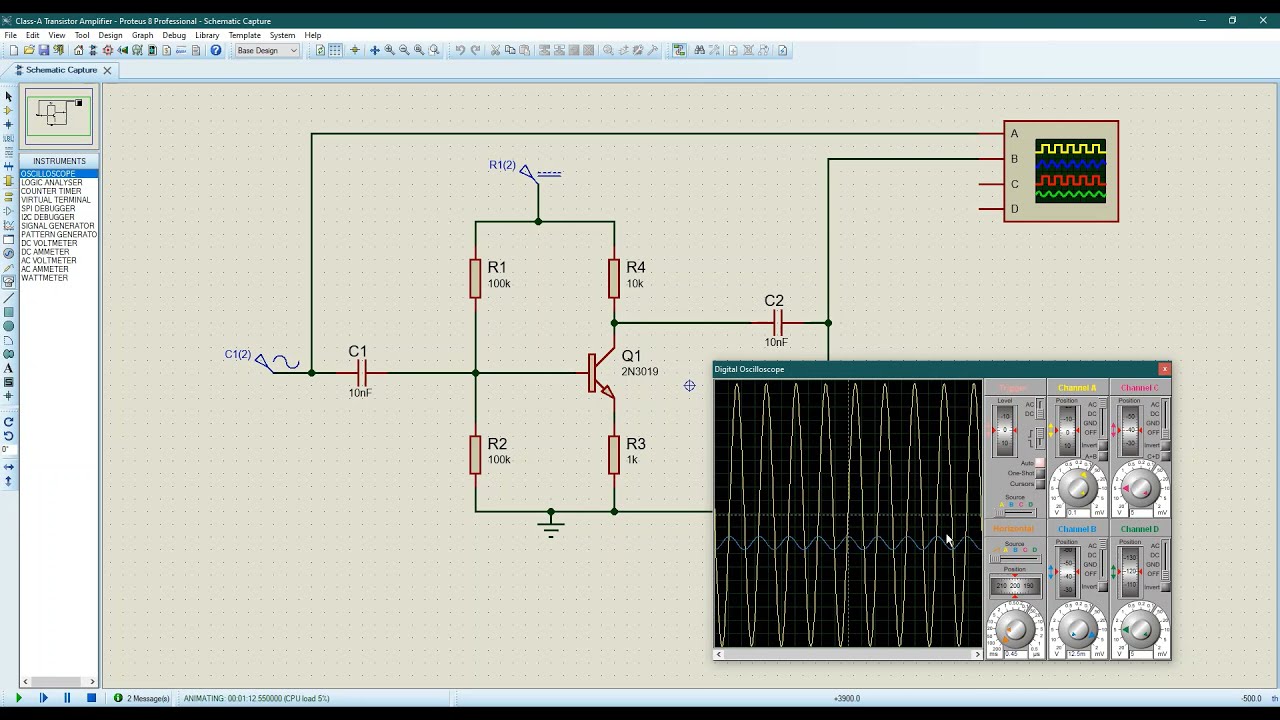Click the Redraw display icon
This screenshot has height=720, width=1280.
[x=320, y=50]
